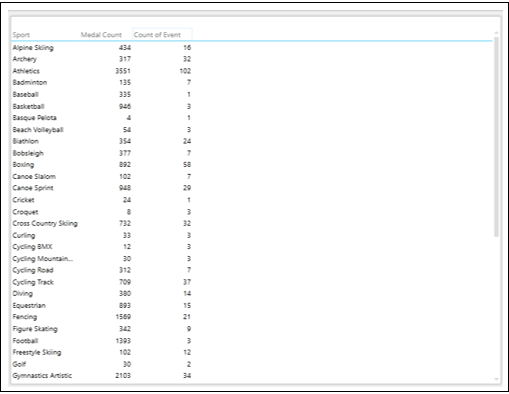Click Biathlon event count value 24
The image size is (509, 394).
tap(187, 141)
